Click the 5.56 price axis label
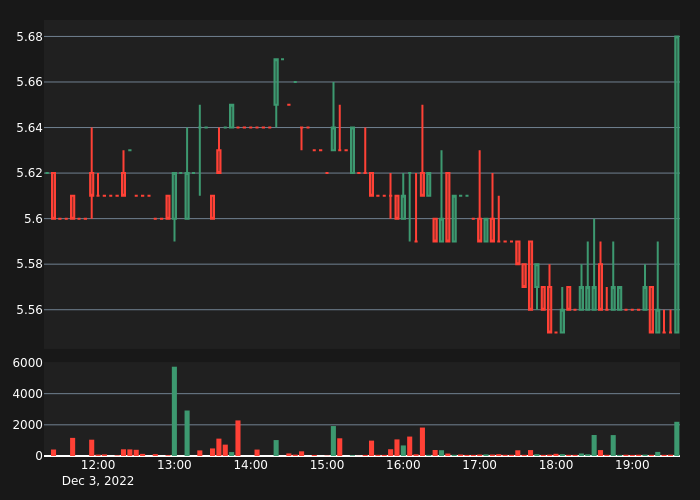This screenshot has width=700, height=500. (x=29, y=310)
